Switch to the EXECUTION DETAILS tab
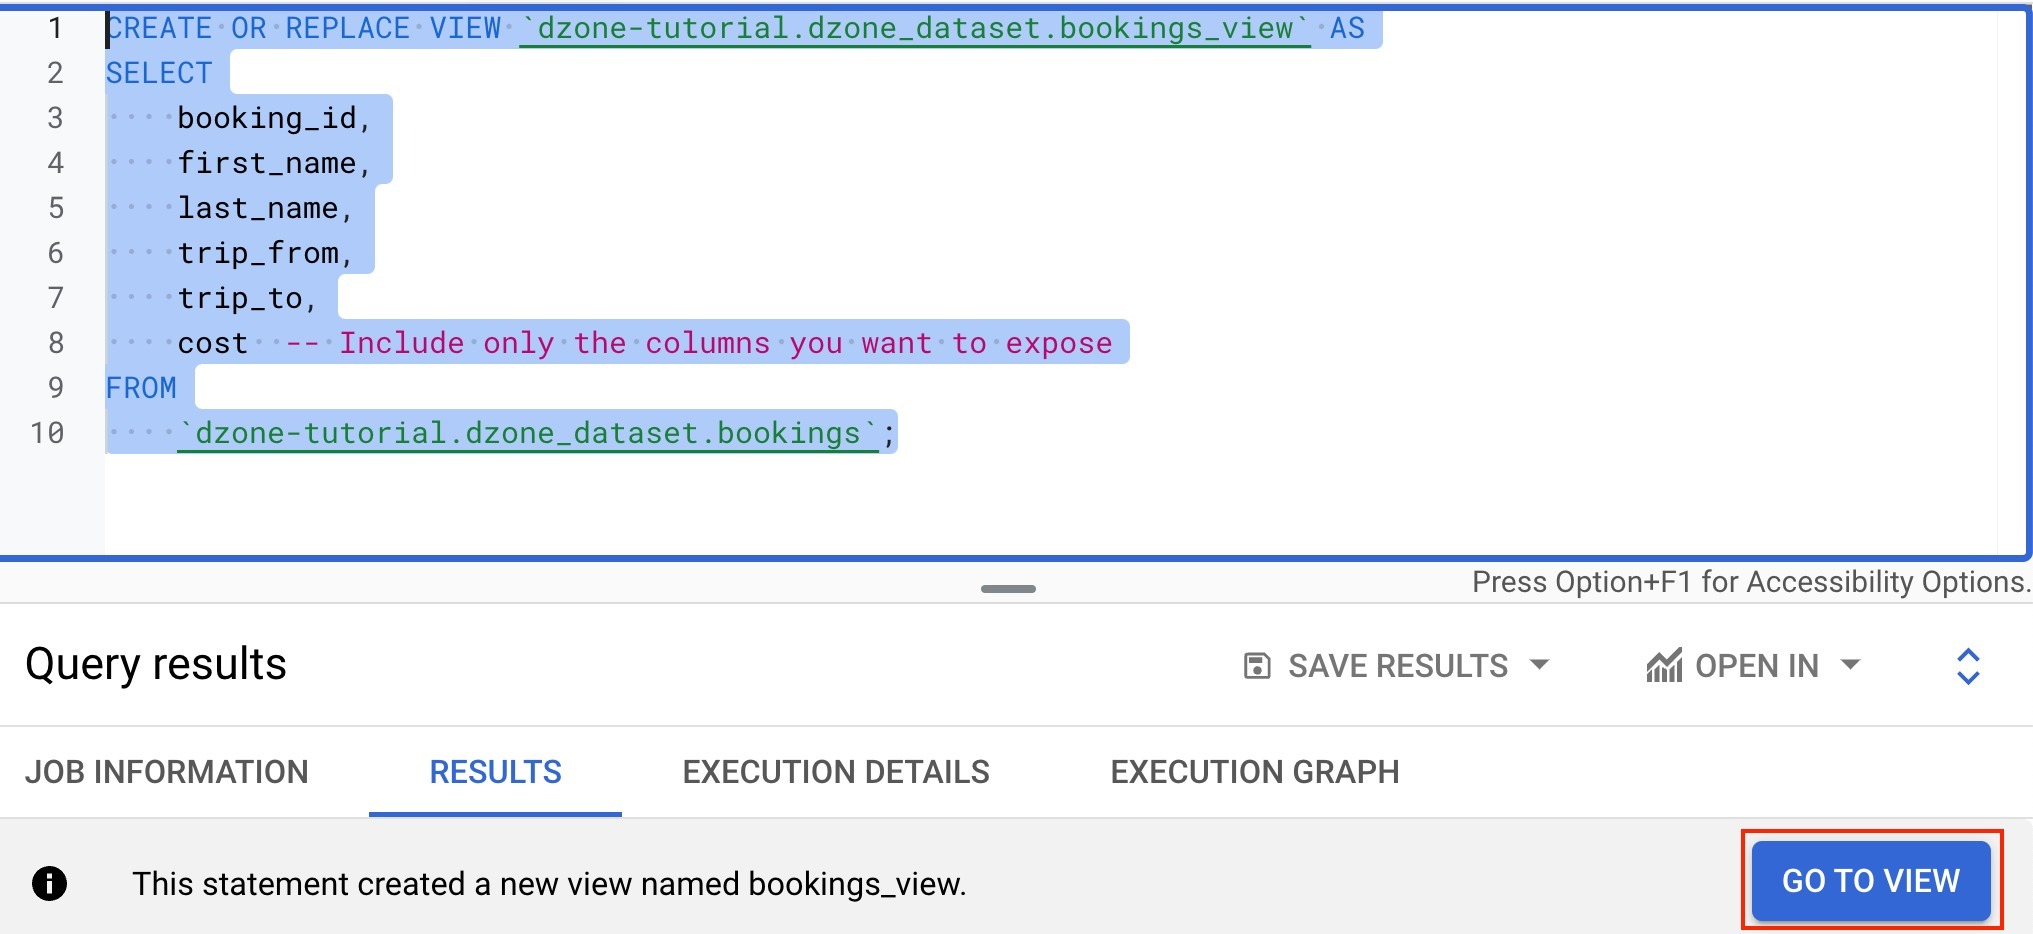Image resolution: width=2033 pixels, height=934 pixels. coord(835,771)
